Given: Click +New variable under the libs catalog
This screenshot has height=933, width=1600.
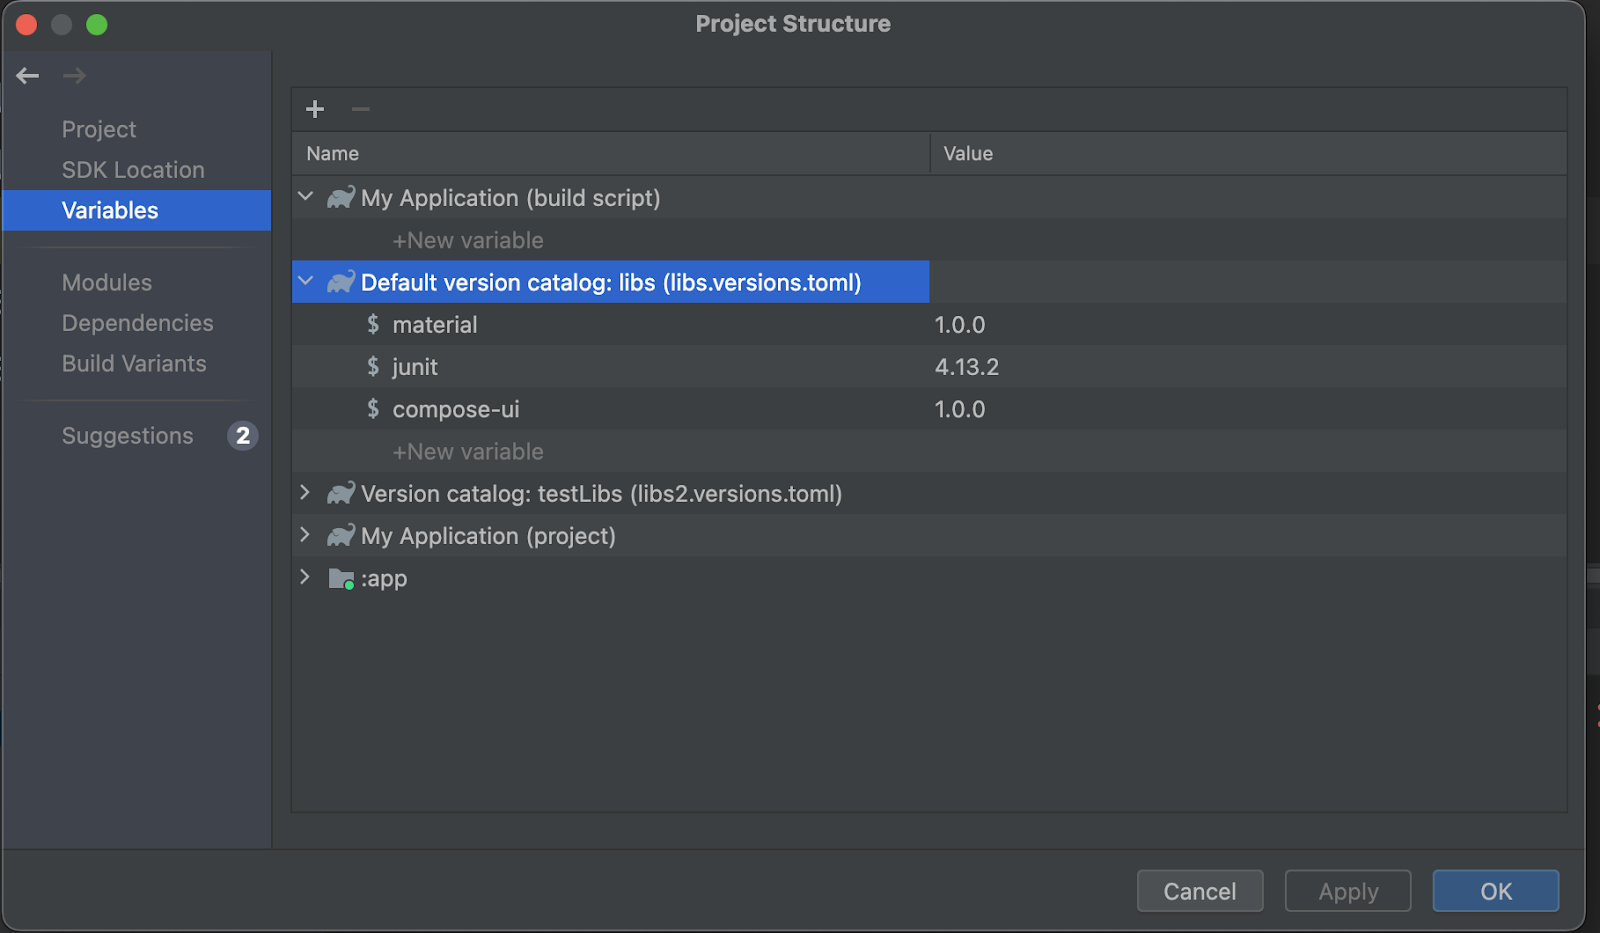Looking at the screenshot, I should point(468,451).
